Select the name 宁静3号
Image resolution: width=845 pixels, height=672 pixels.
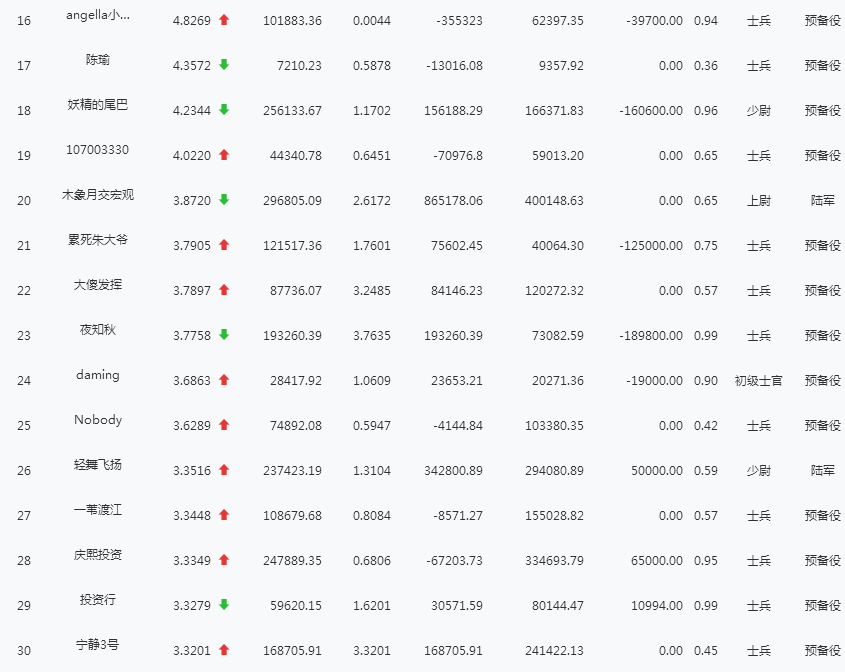(x=98, y=645)
